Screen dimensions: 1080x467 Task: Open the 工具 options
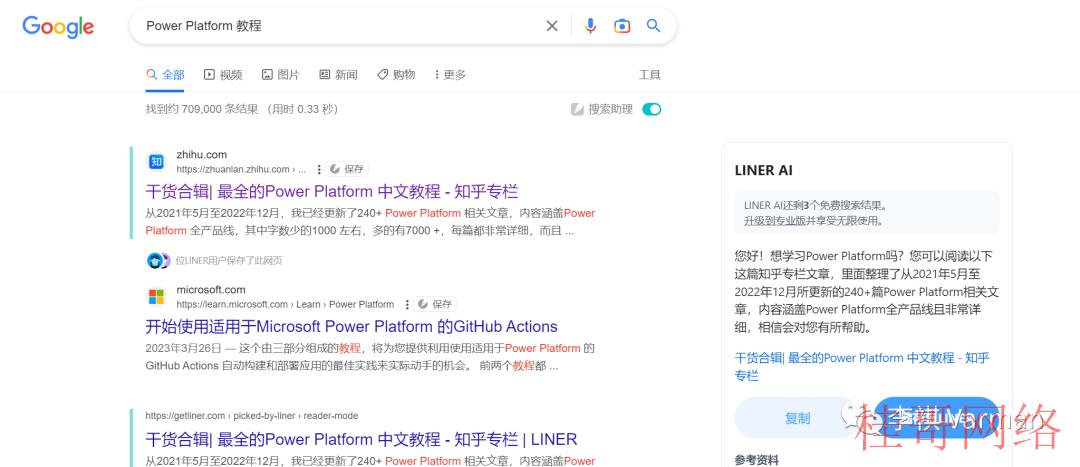[x=650, y=74]
